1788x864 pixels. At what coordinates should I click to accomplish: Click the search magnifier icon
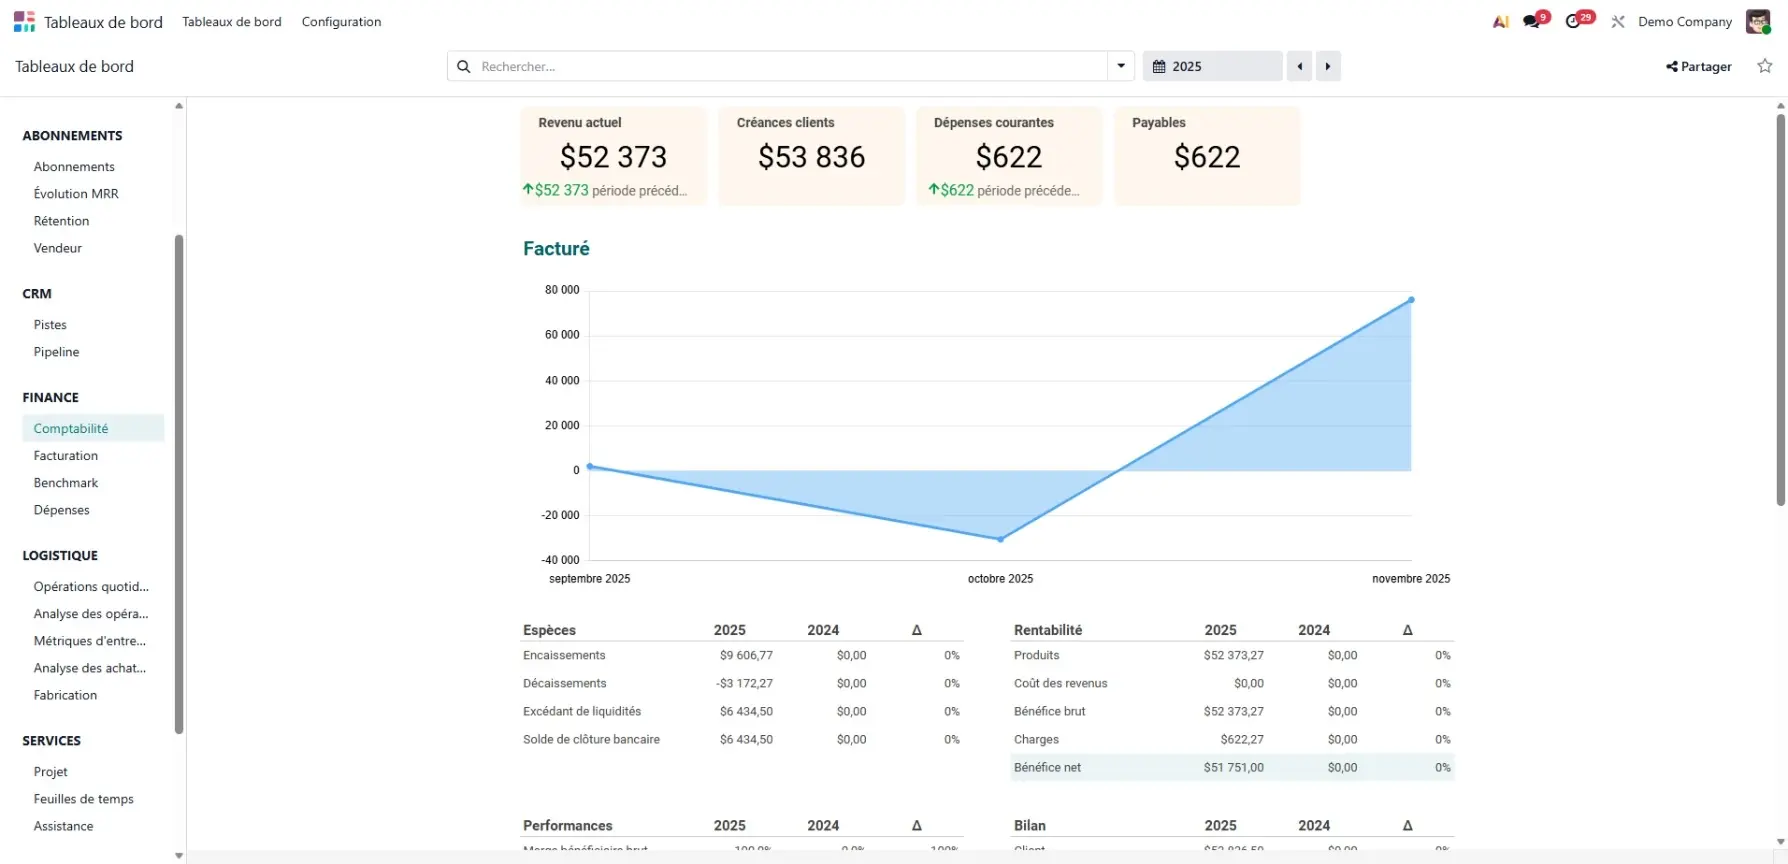(x=464, y=66)
